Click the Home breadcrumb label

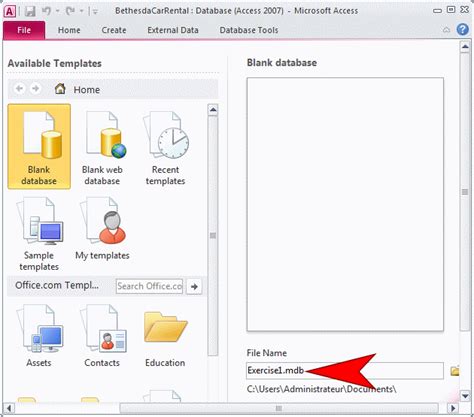[87, 90]
